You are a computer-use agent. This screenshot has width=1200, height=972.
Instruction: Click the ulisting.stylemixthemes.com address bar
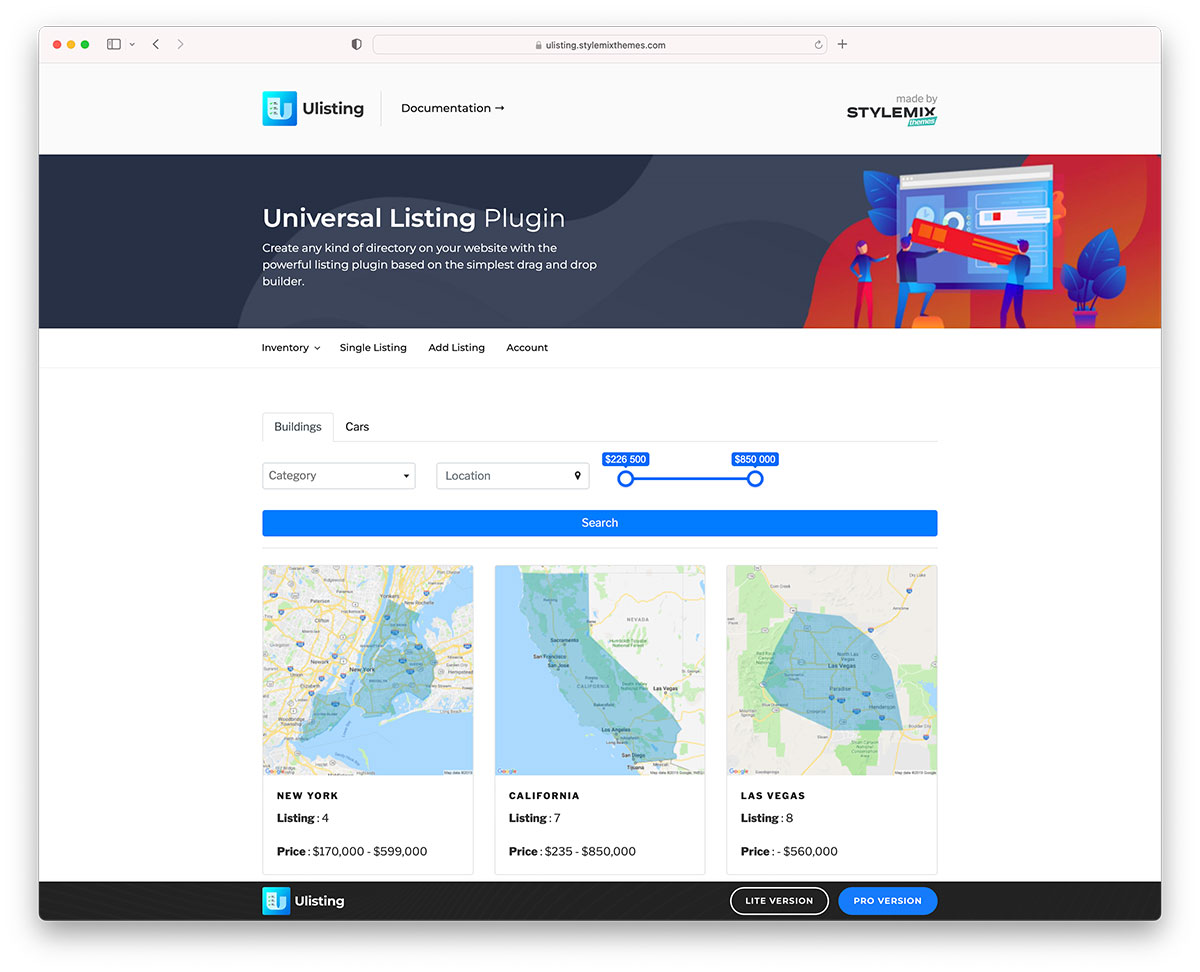tap(600, 45)
